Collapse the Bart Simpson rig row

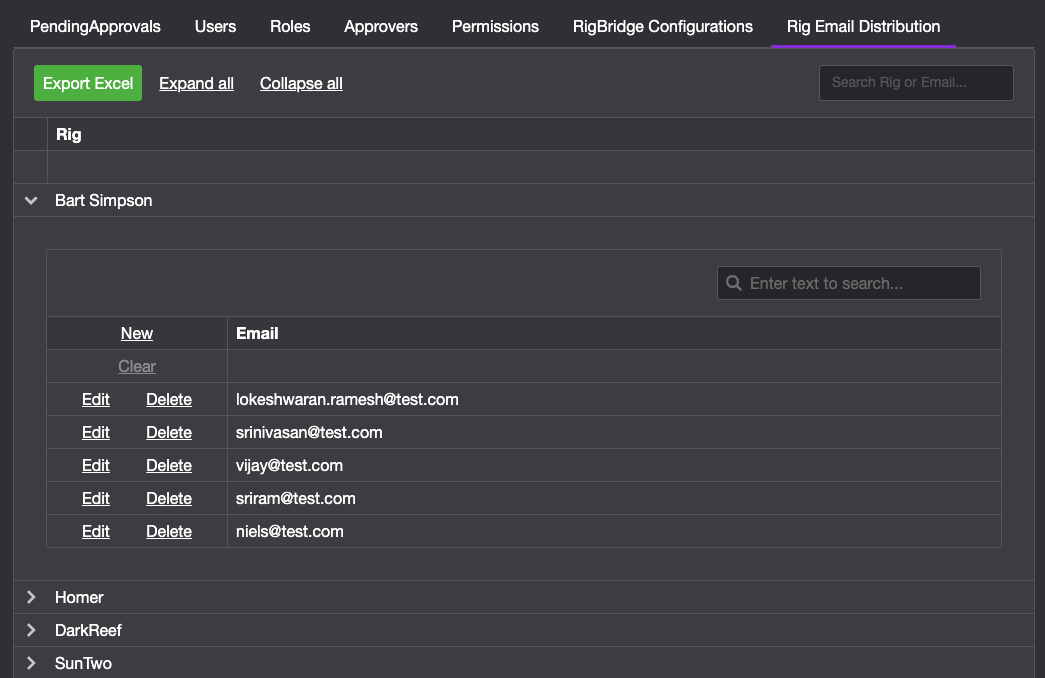[31, 201]
